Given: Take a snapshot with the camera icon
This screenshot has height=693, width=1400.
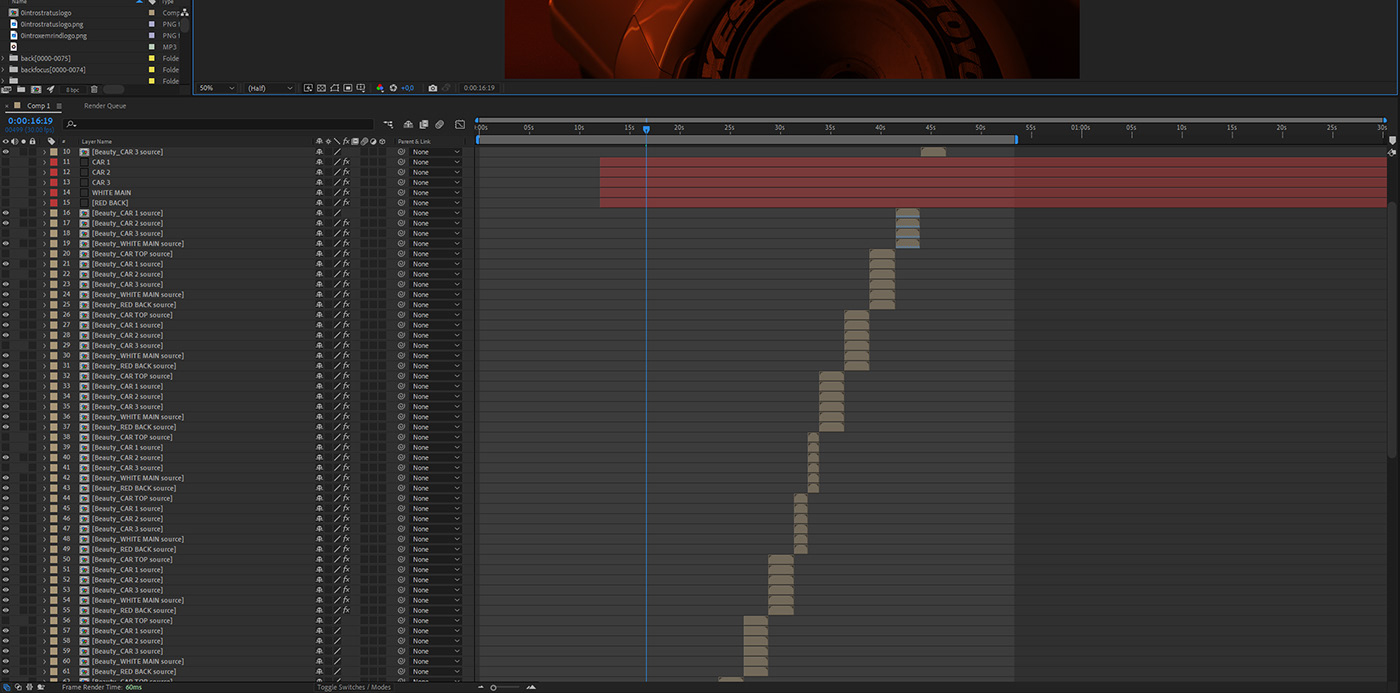Looking at the screenshot, I should (432, 88).
